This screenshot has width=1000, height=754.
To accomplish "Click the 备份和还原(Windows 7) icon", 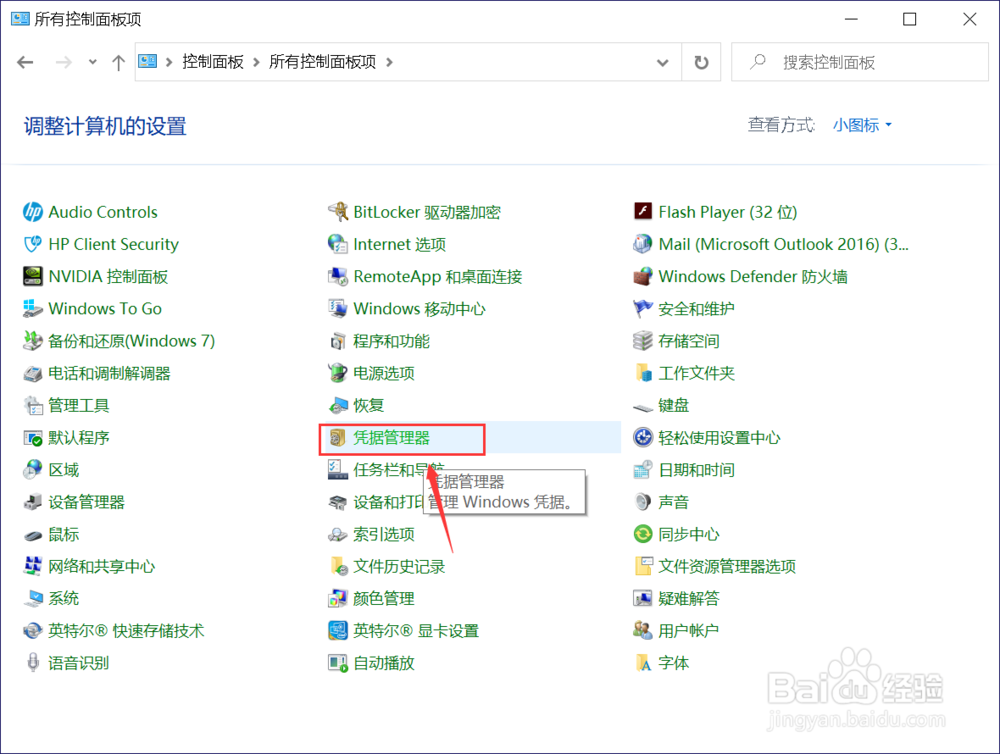I will [33, 341].
